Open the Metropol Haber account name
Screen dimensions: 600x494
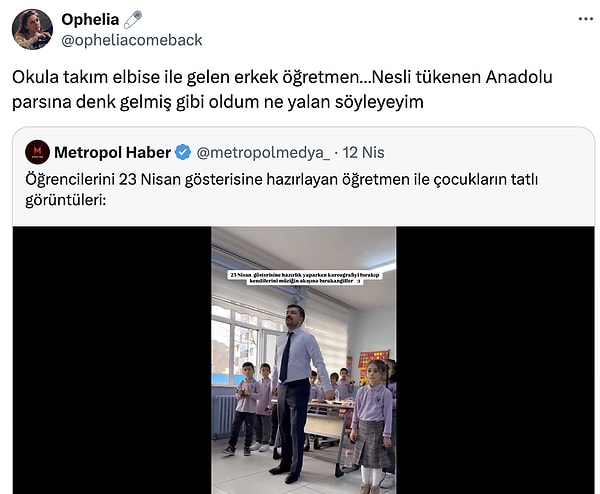[x=112, y=152]
